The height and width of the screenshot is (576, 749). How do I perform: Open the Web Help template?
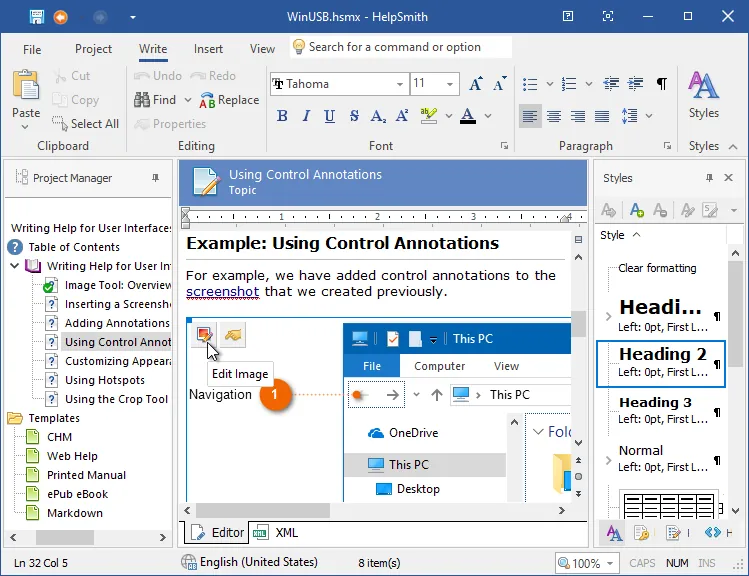[x=72, y=456]
